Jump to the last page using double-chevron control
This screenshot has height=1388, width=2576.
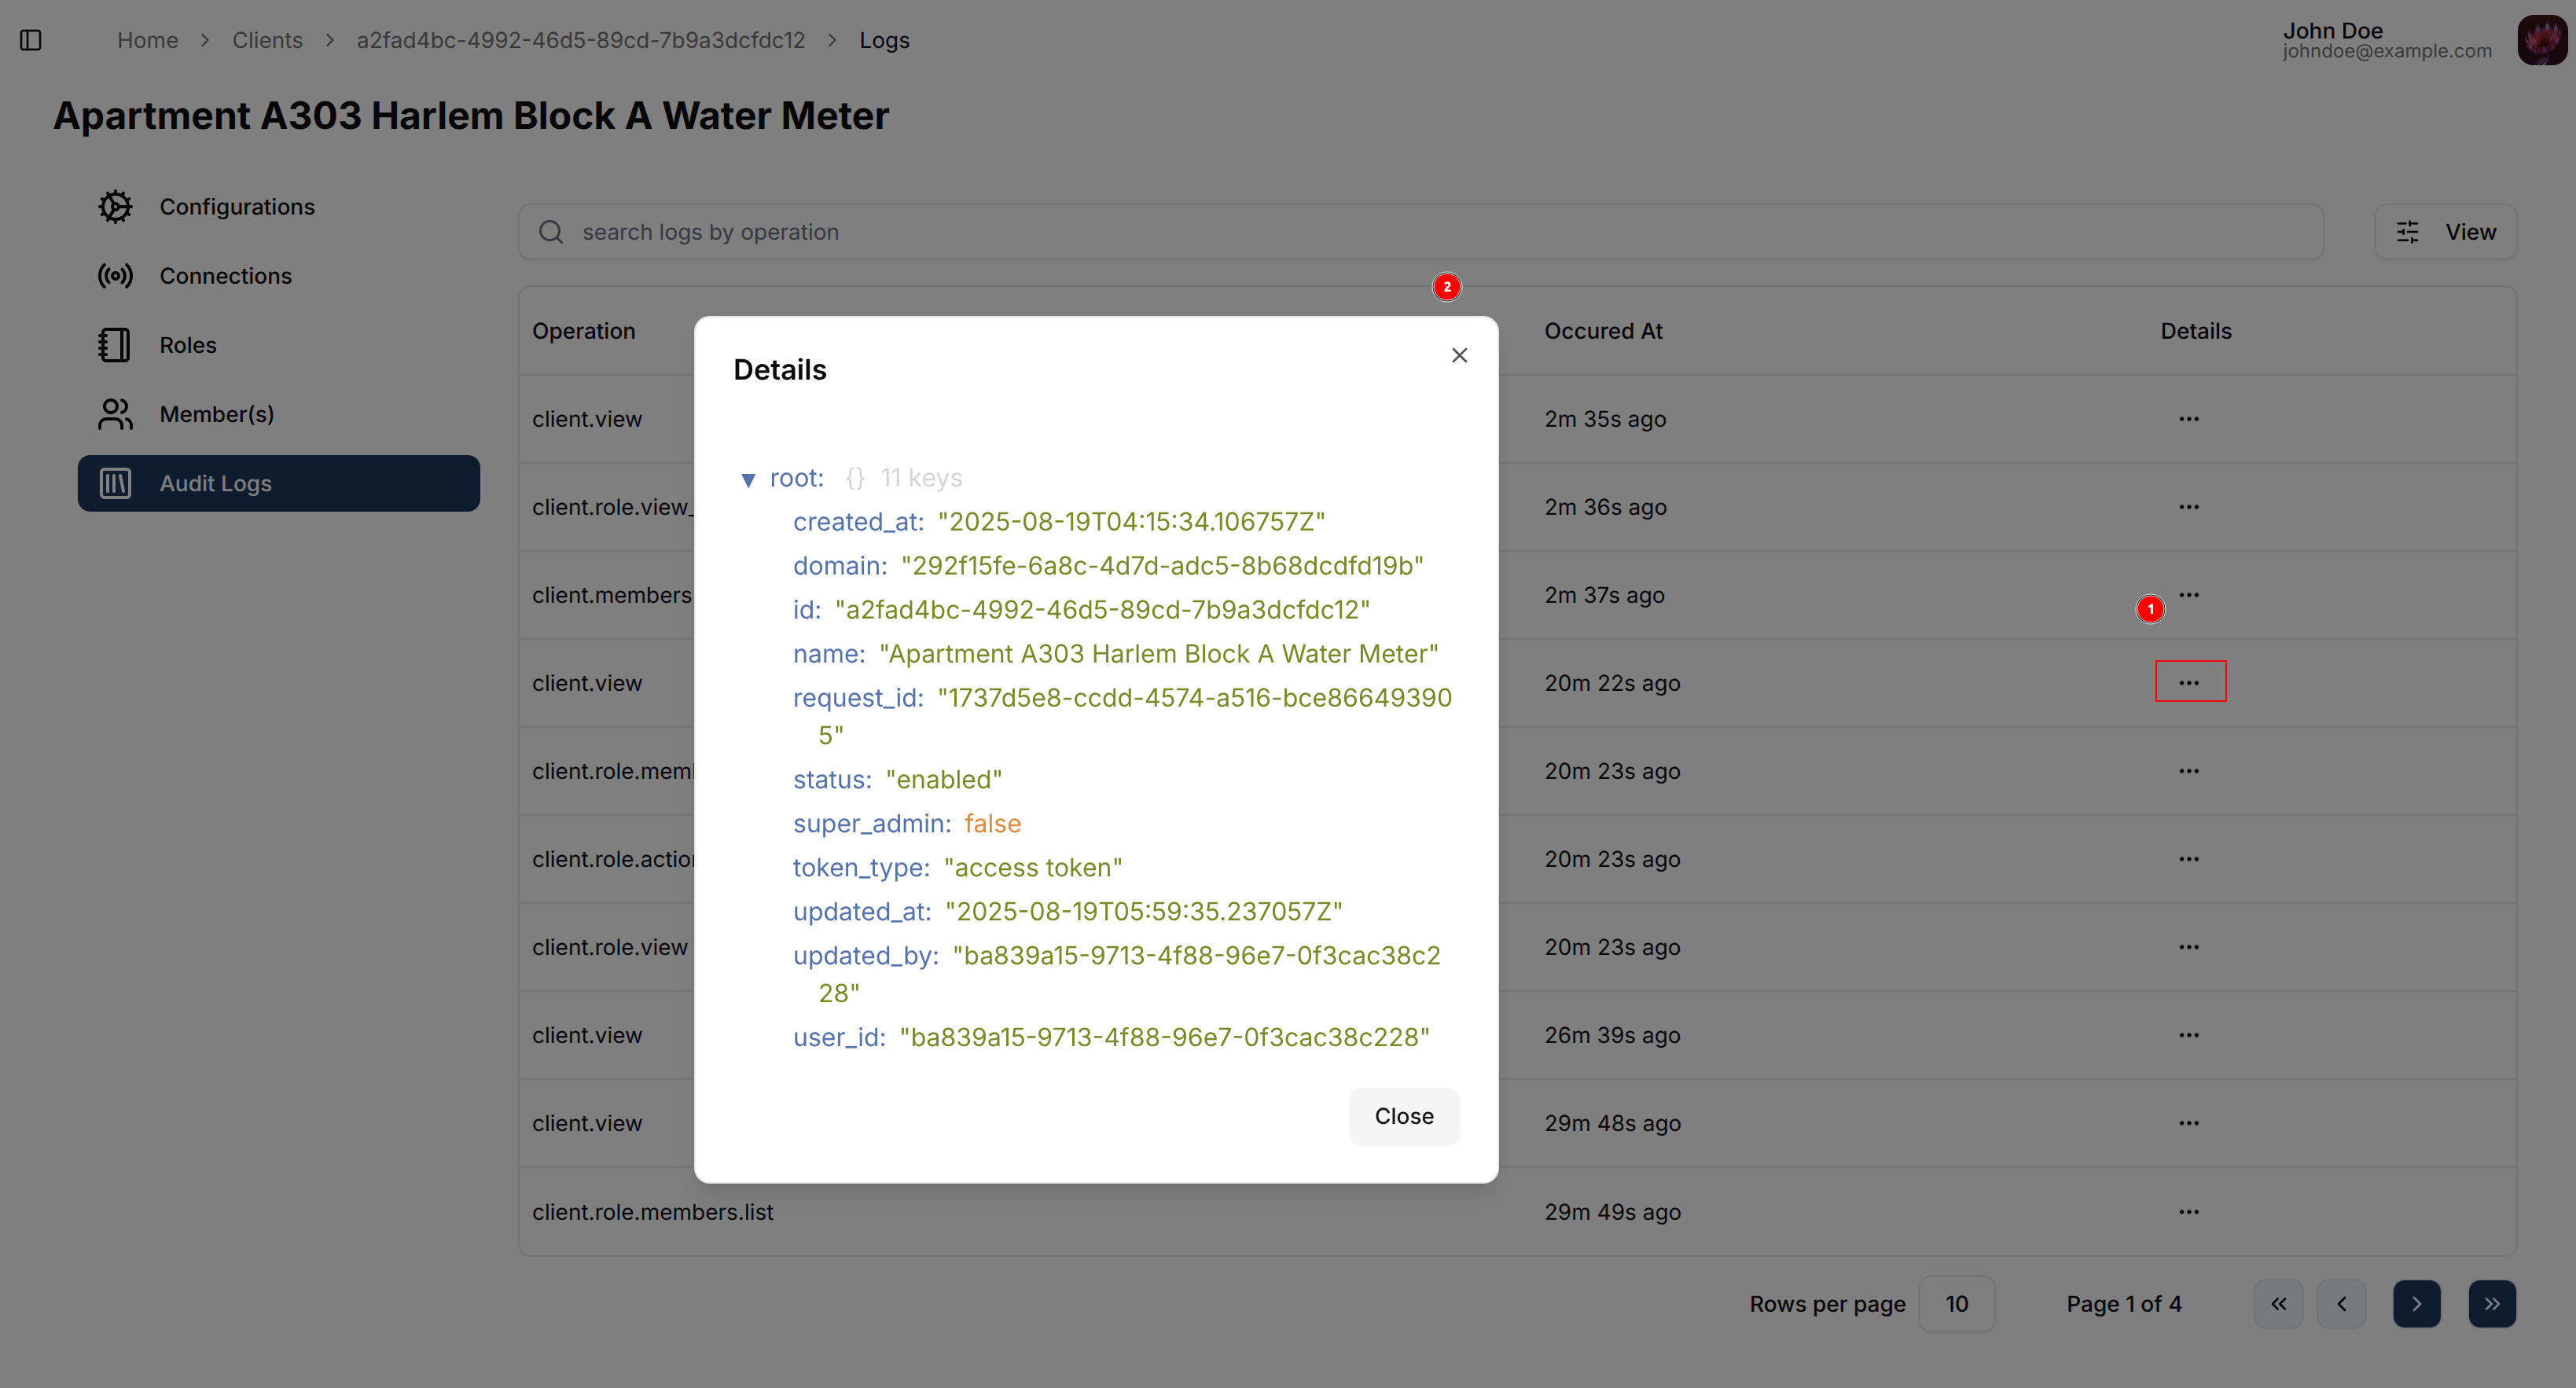2492,1303
